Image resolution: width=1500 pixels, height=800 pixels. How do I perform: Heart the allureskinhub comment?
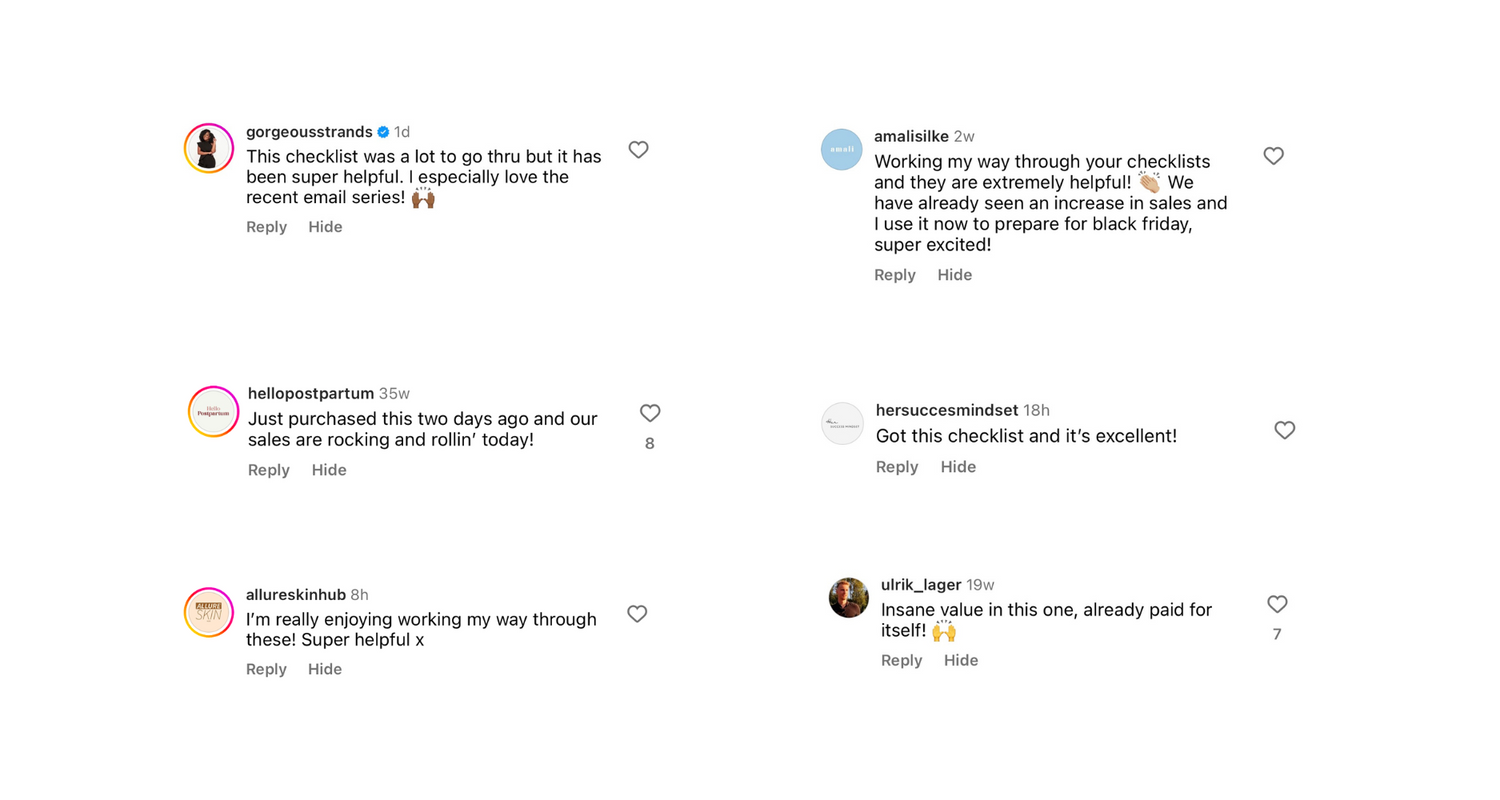637,614
